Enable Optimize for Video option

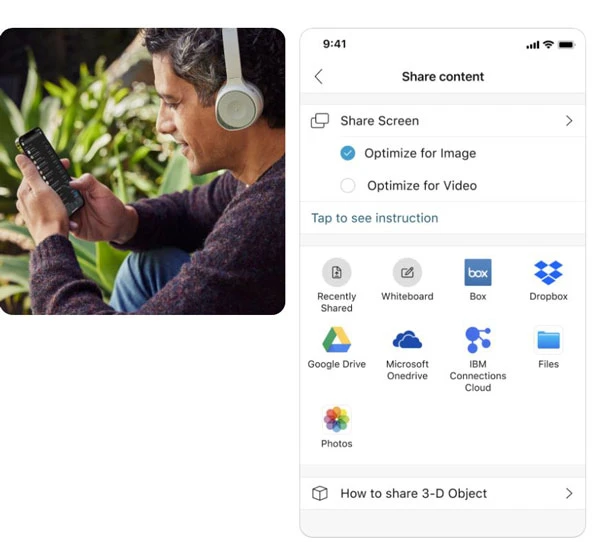coord(347,185)
